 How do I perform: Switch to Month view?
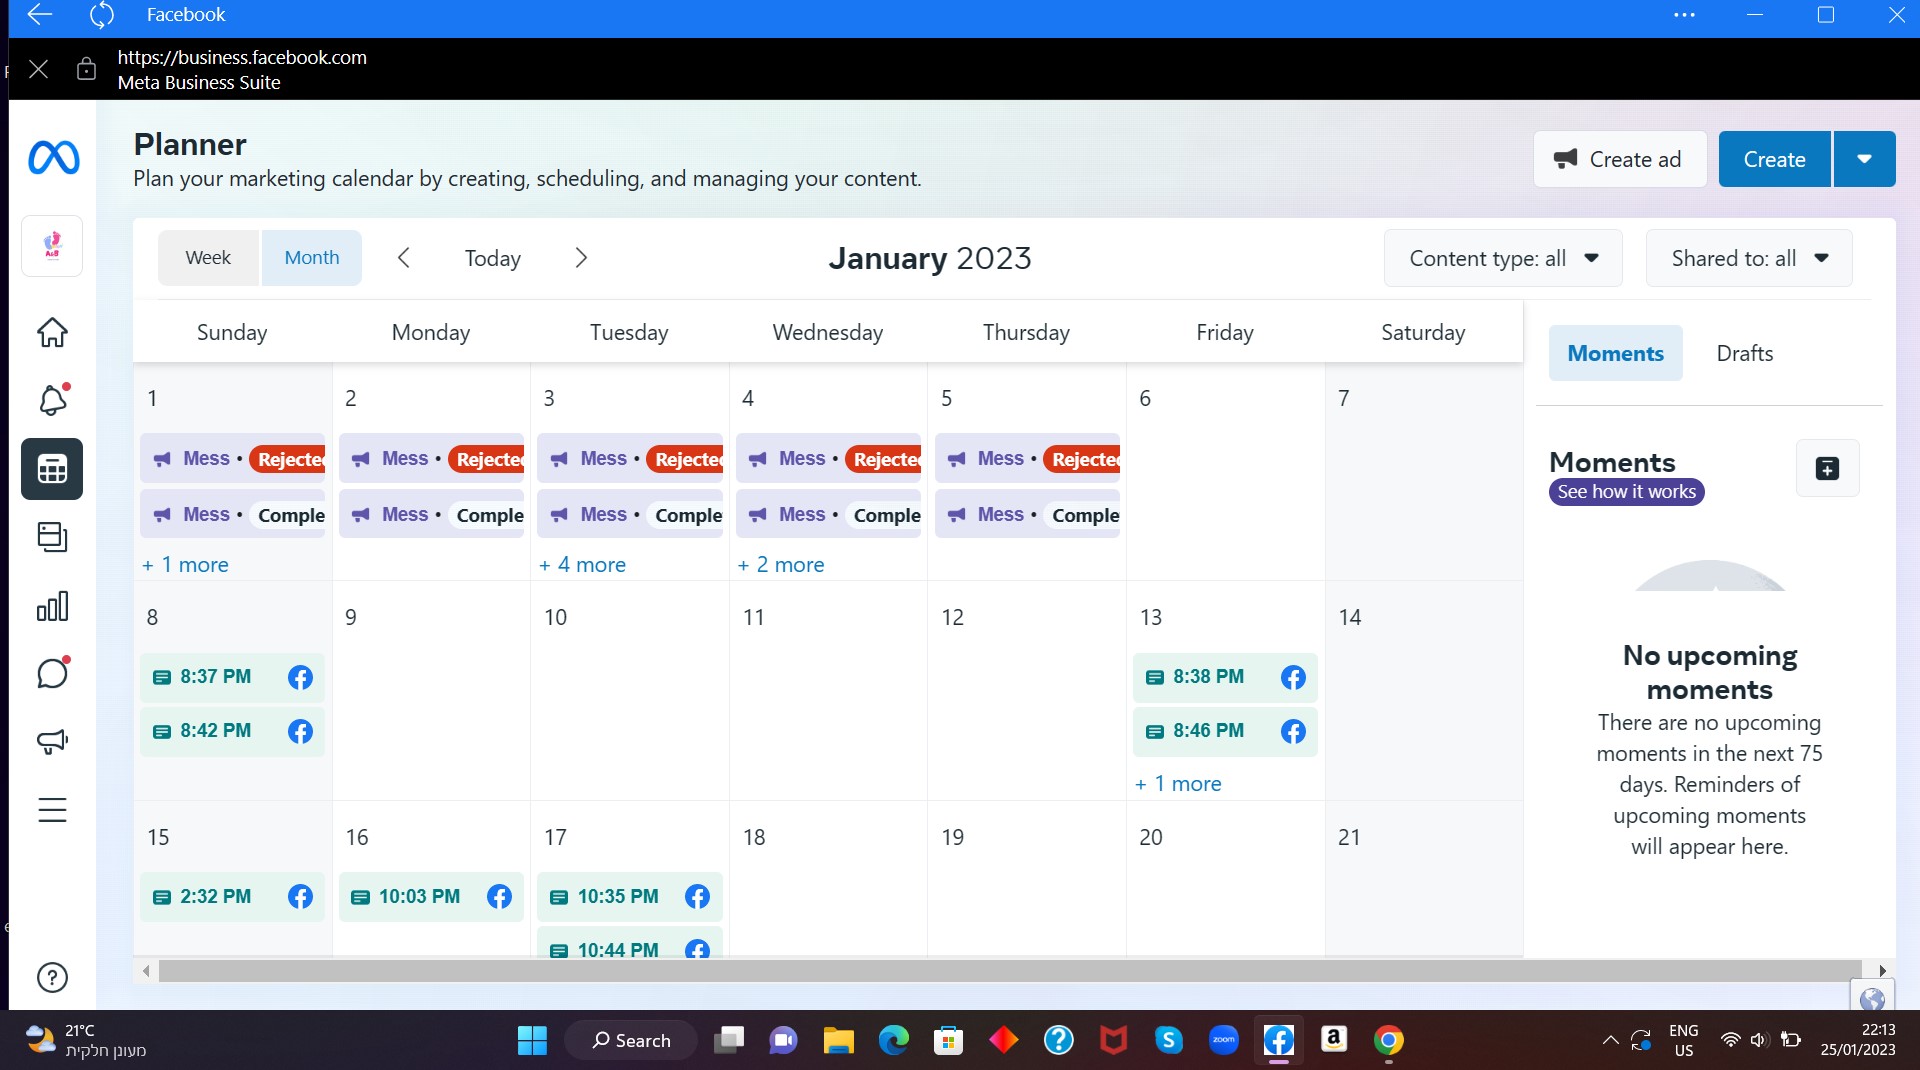click(x=312, y=258)
